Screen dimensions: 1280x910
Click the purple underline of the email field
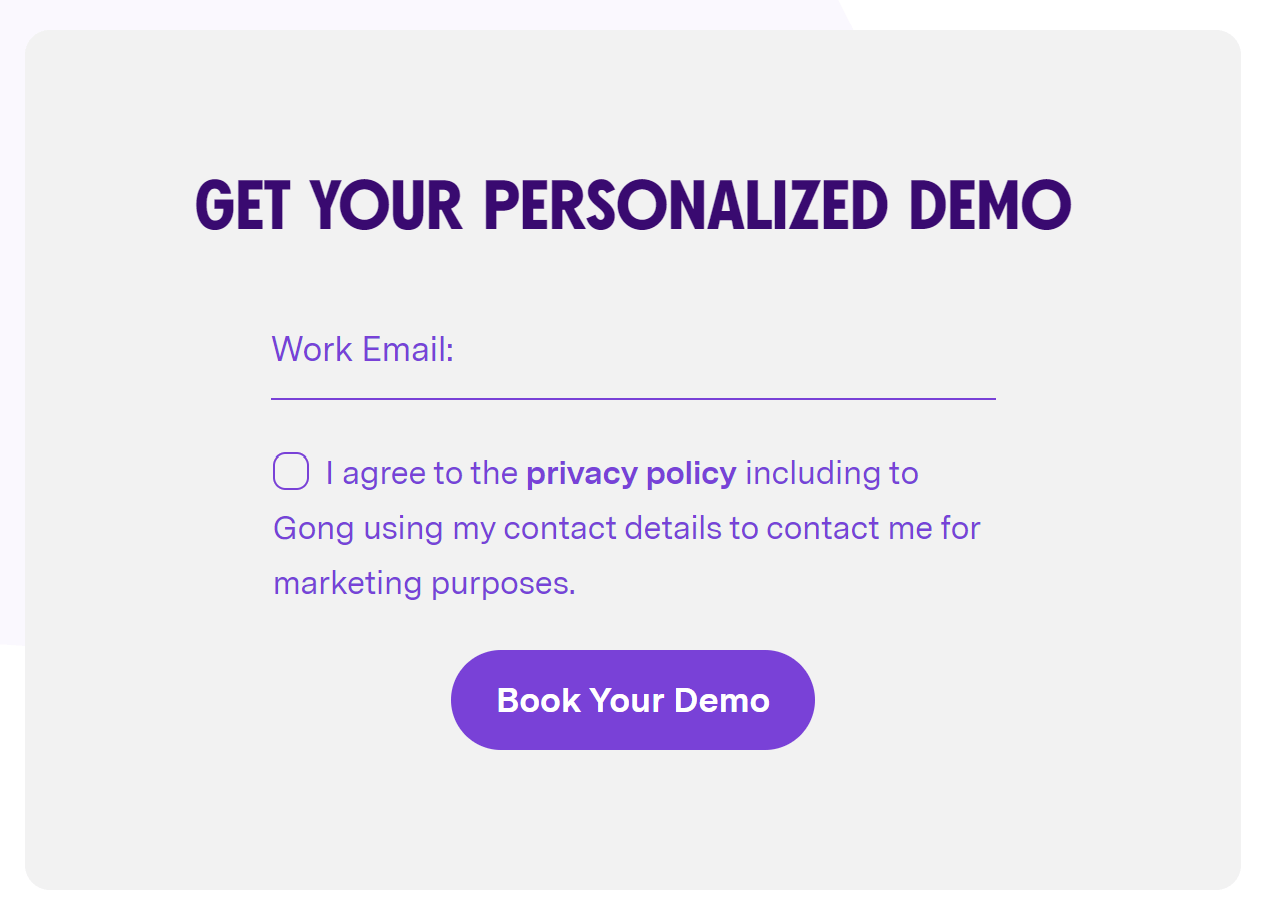633,399
